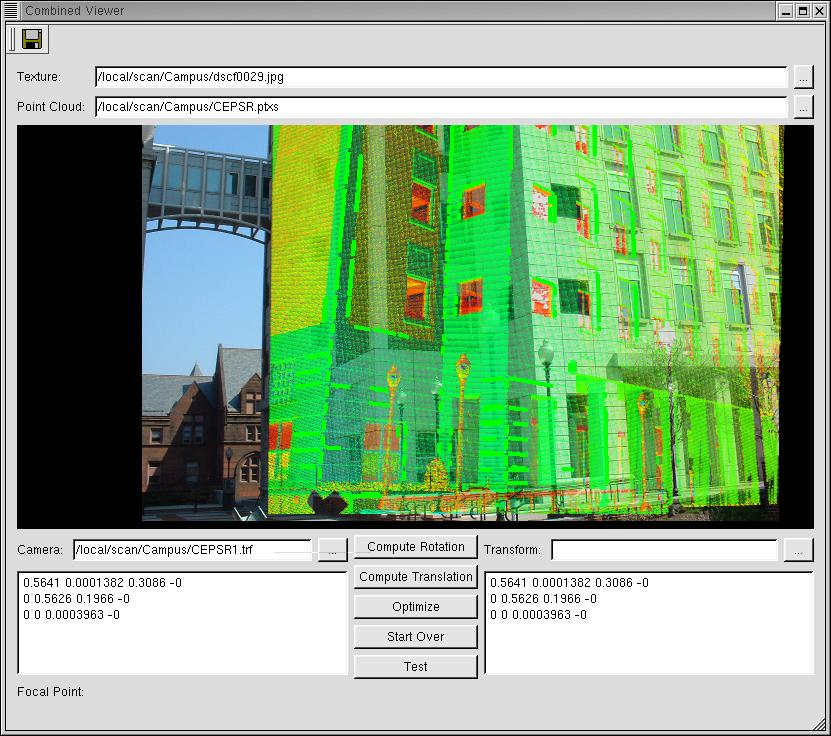Image resolution: width=831 pixels, height=736 pixels.
Task: Click the Camera file path field
Action: pos(193,550)
